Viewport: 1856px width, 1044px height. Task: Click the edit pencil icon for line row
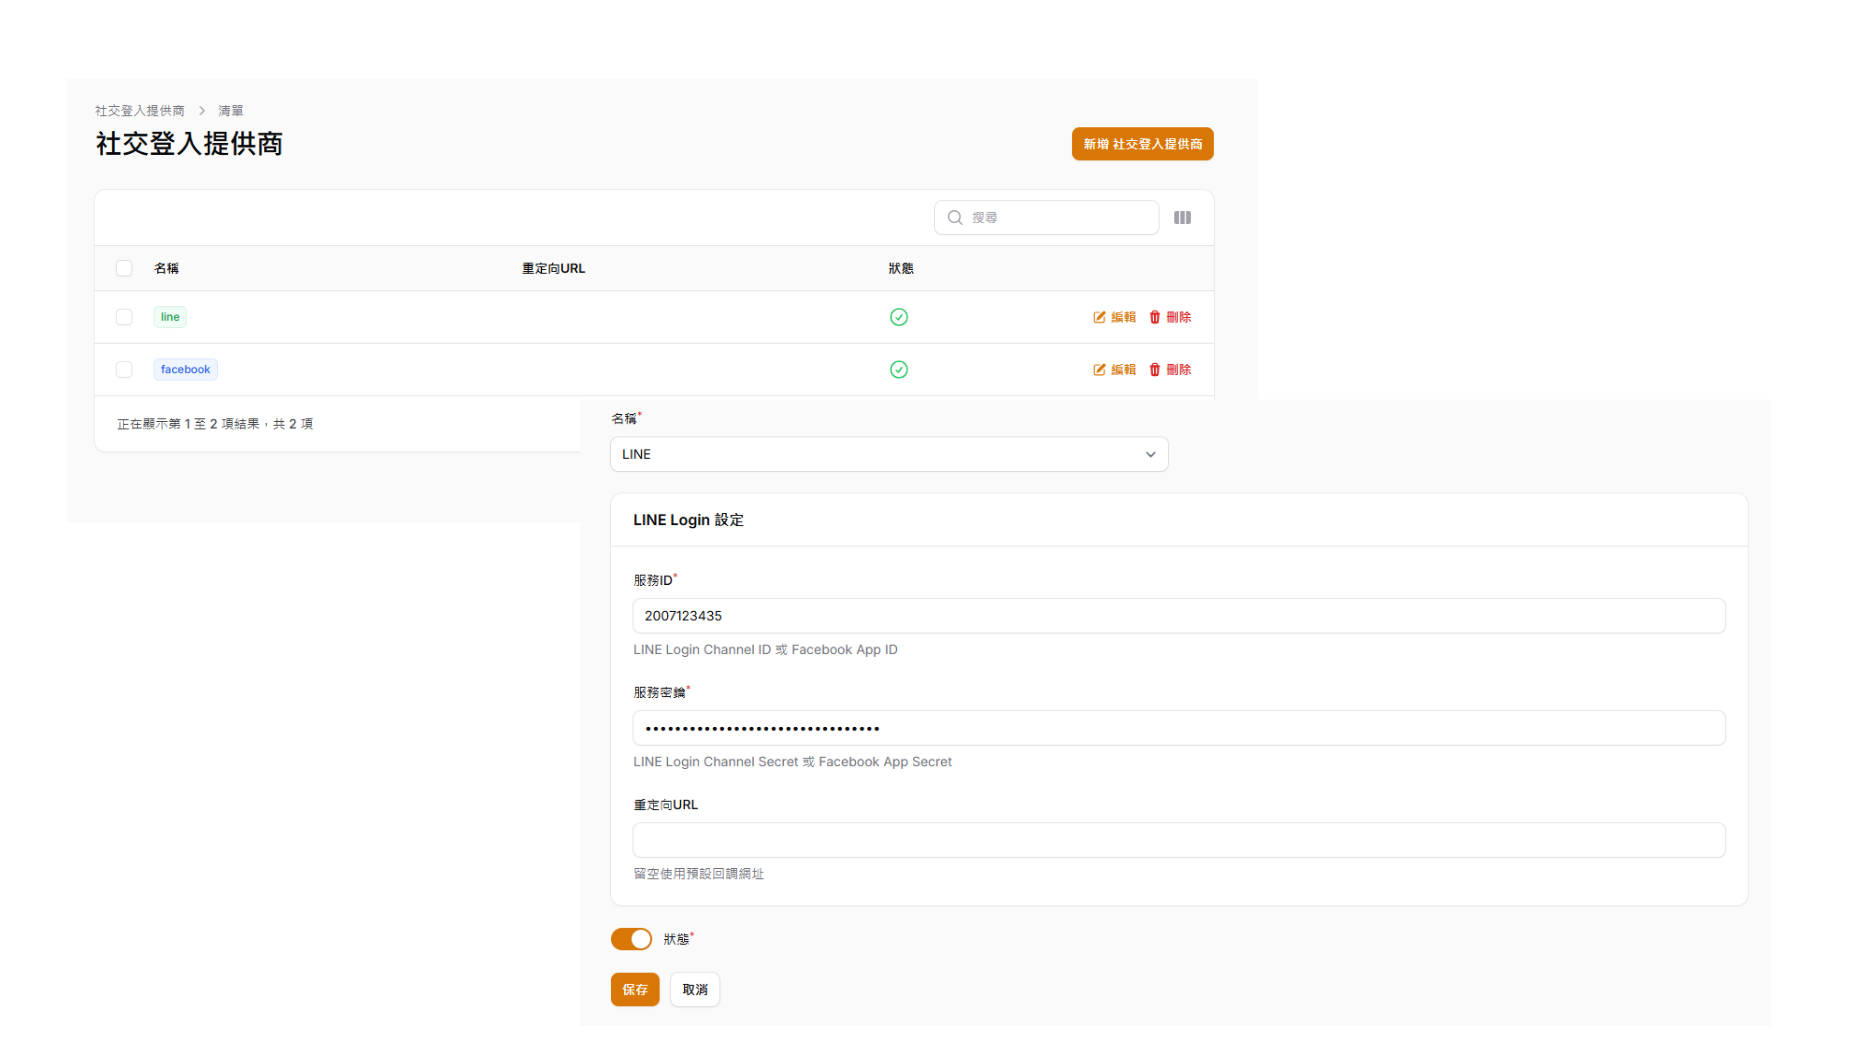point(1099,317)
